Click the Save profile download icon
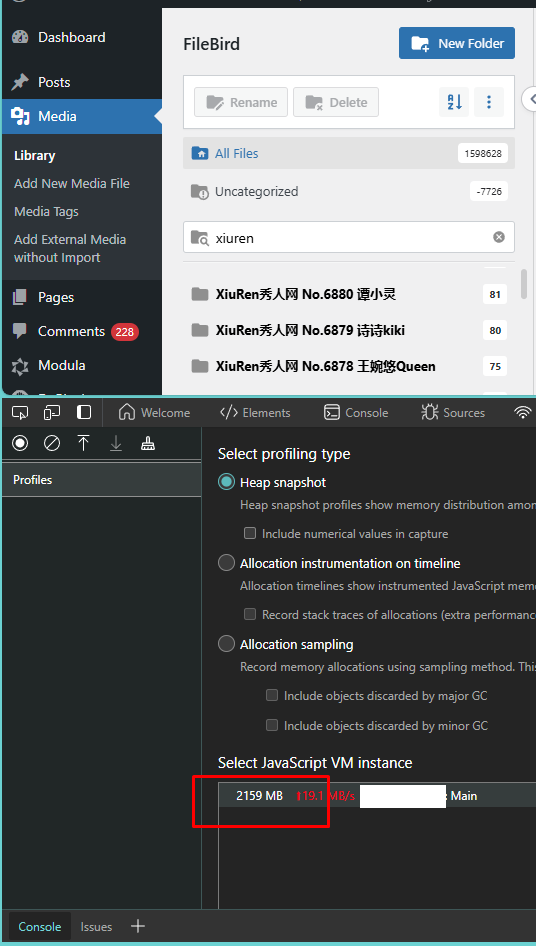This screenshot has width=536, height=946. point(116,444)
